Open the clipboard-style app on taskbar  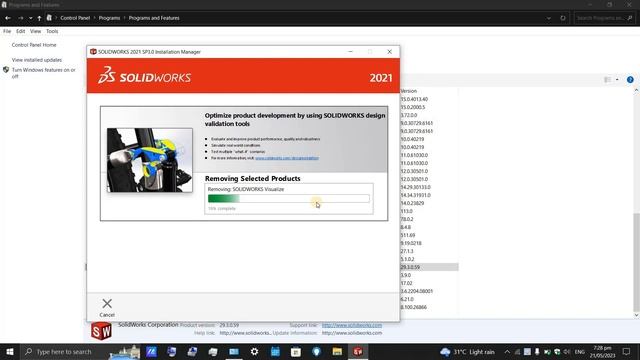296,352
